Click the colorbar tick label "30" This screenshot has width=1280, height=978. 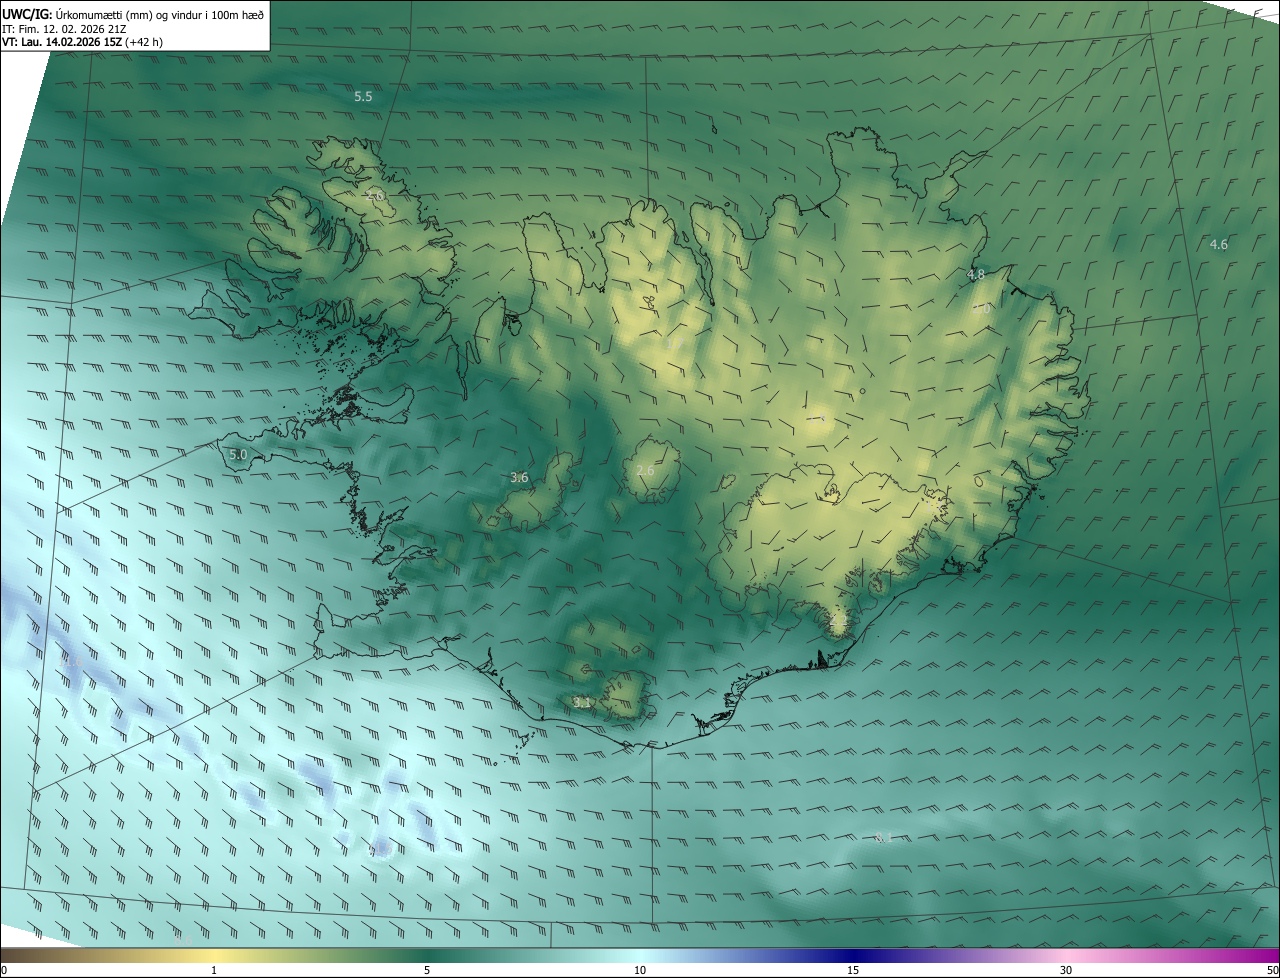[x=1066, y=970]
